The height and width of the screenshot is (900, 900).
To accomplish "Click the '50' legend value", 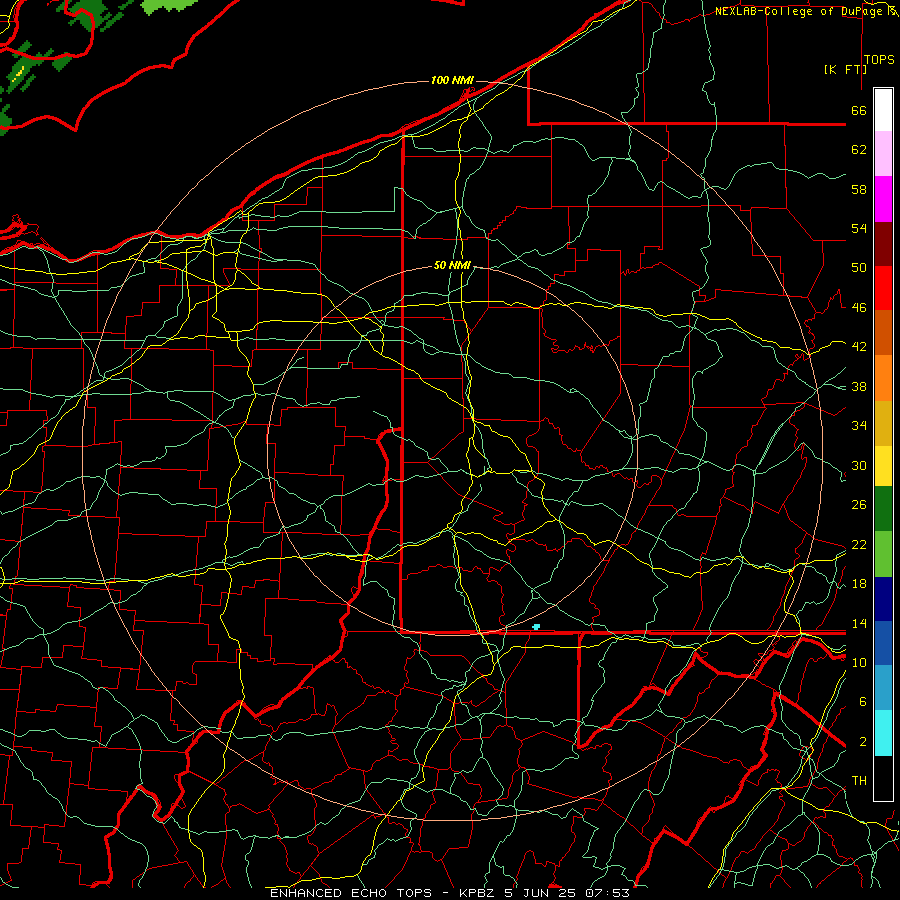I will click(x=859, y=267).
